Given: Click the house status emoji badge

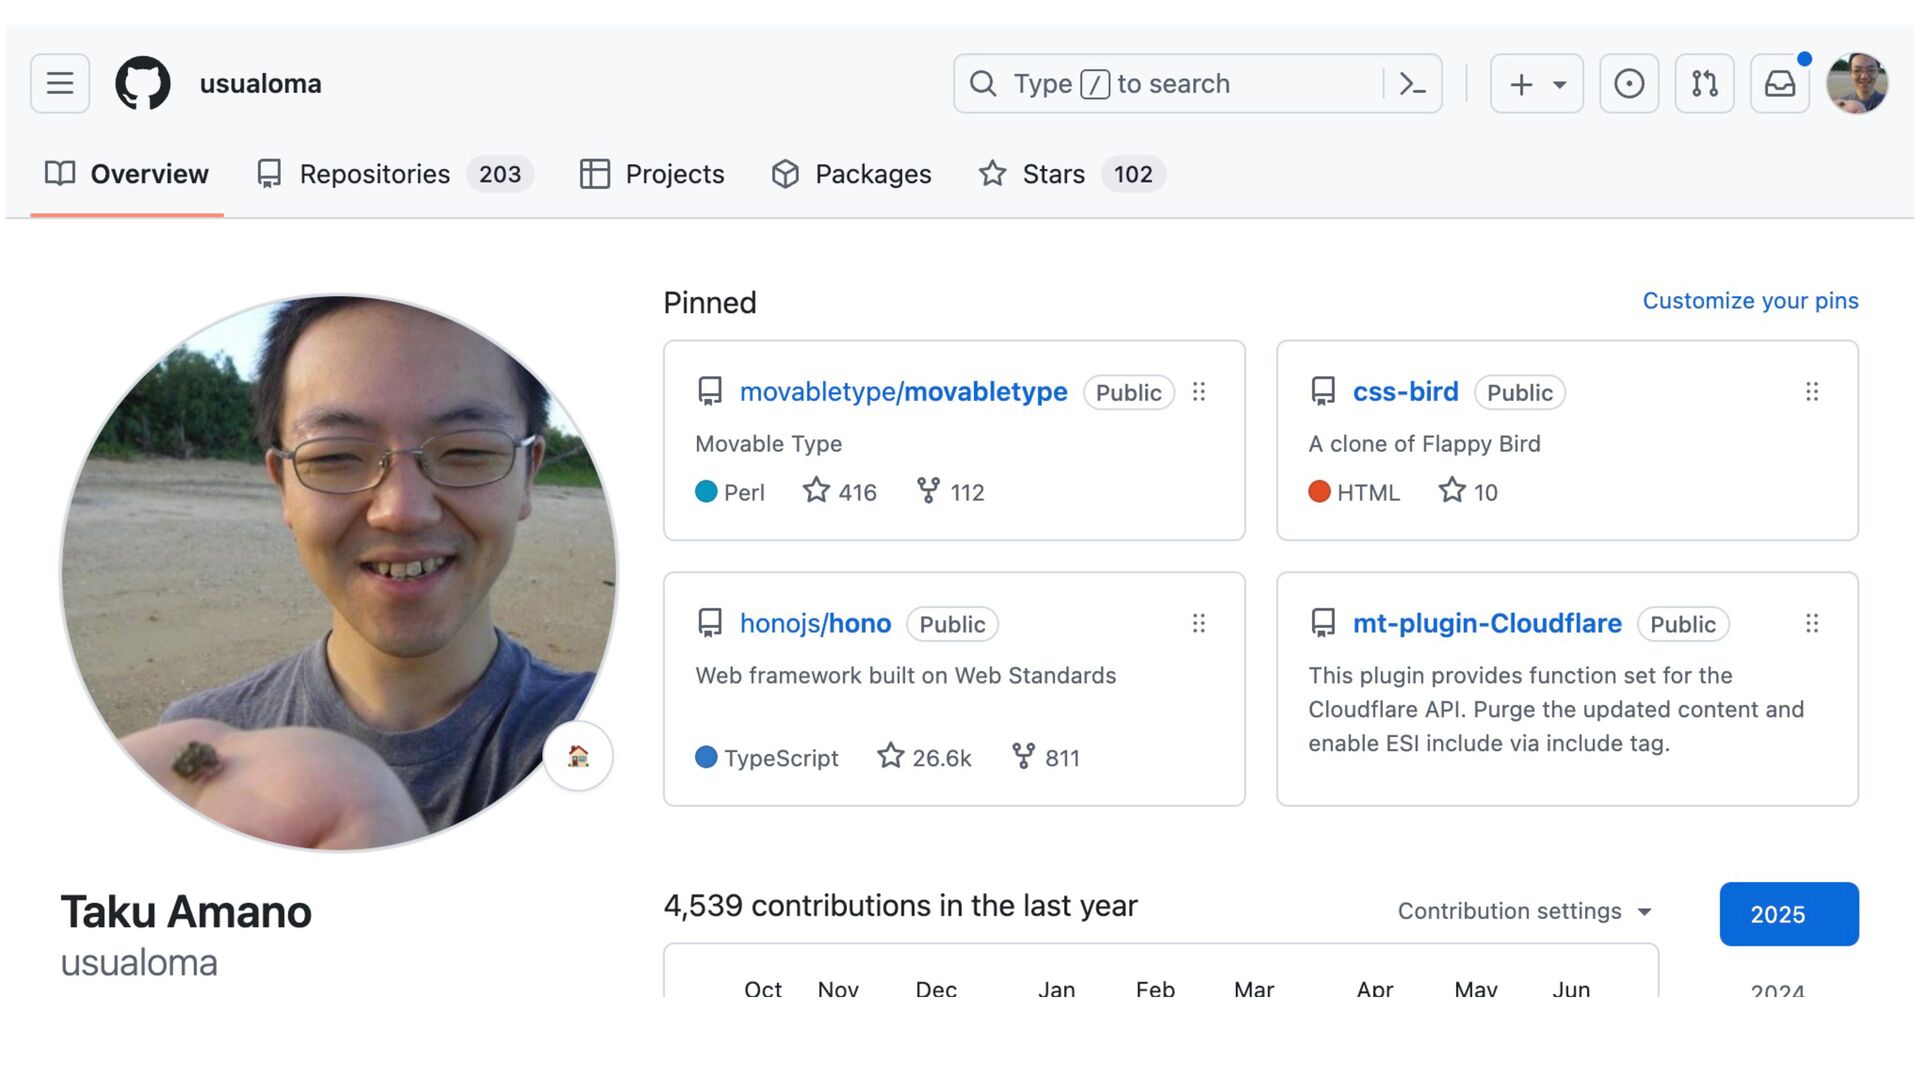Looking at the screenshot, I should tap(578, 756).
